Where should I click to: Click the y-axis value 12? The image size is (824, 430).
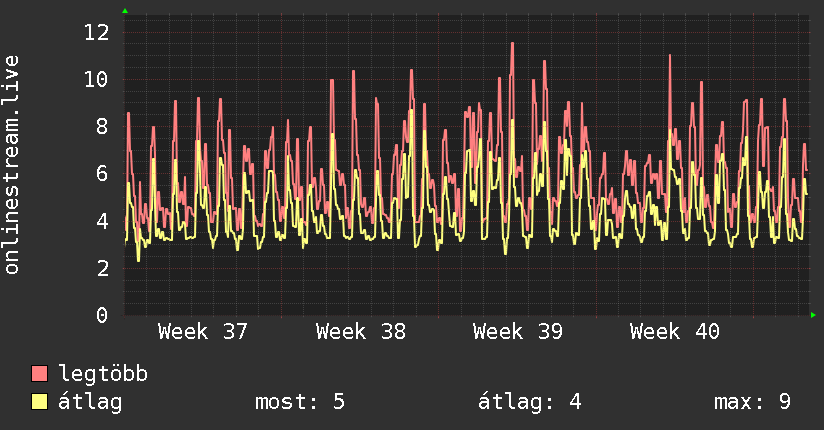tap(97, 33)
